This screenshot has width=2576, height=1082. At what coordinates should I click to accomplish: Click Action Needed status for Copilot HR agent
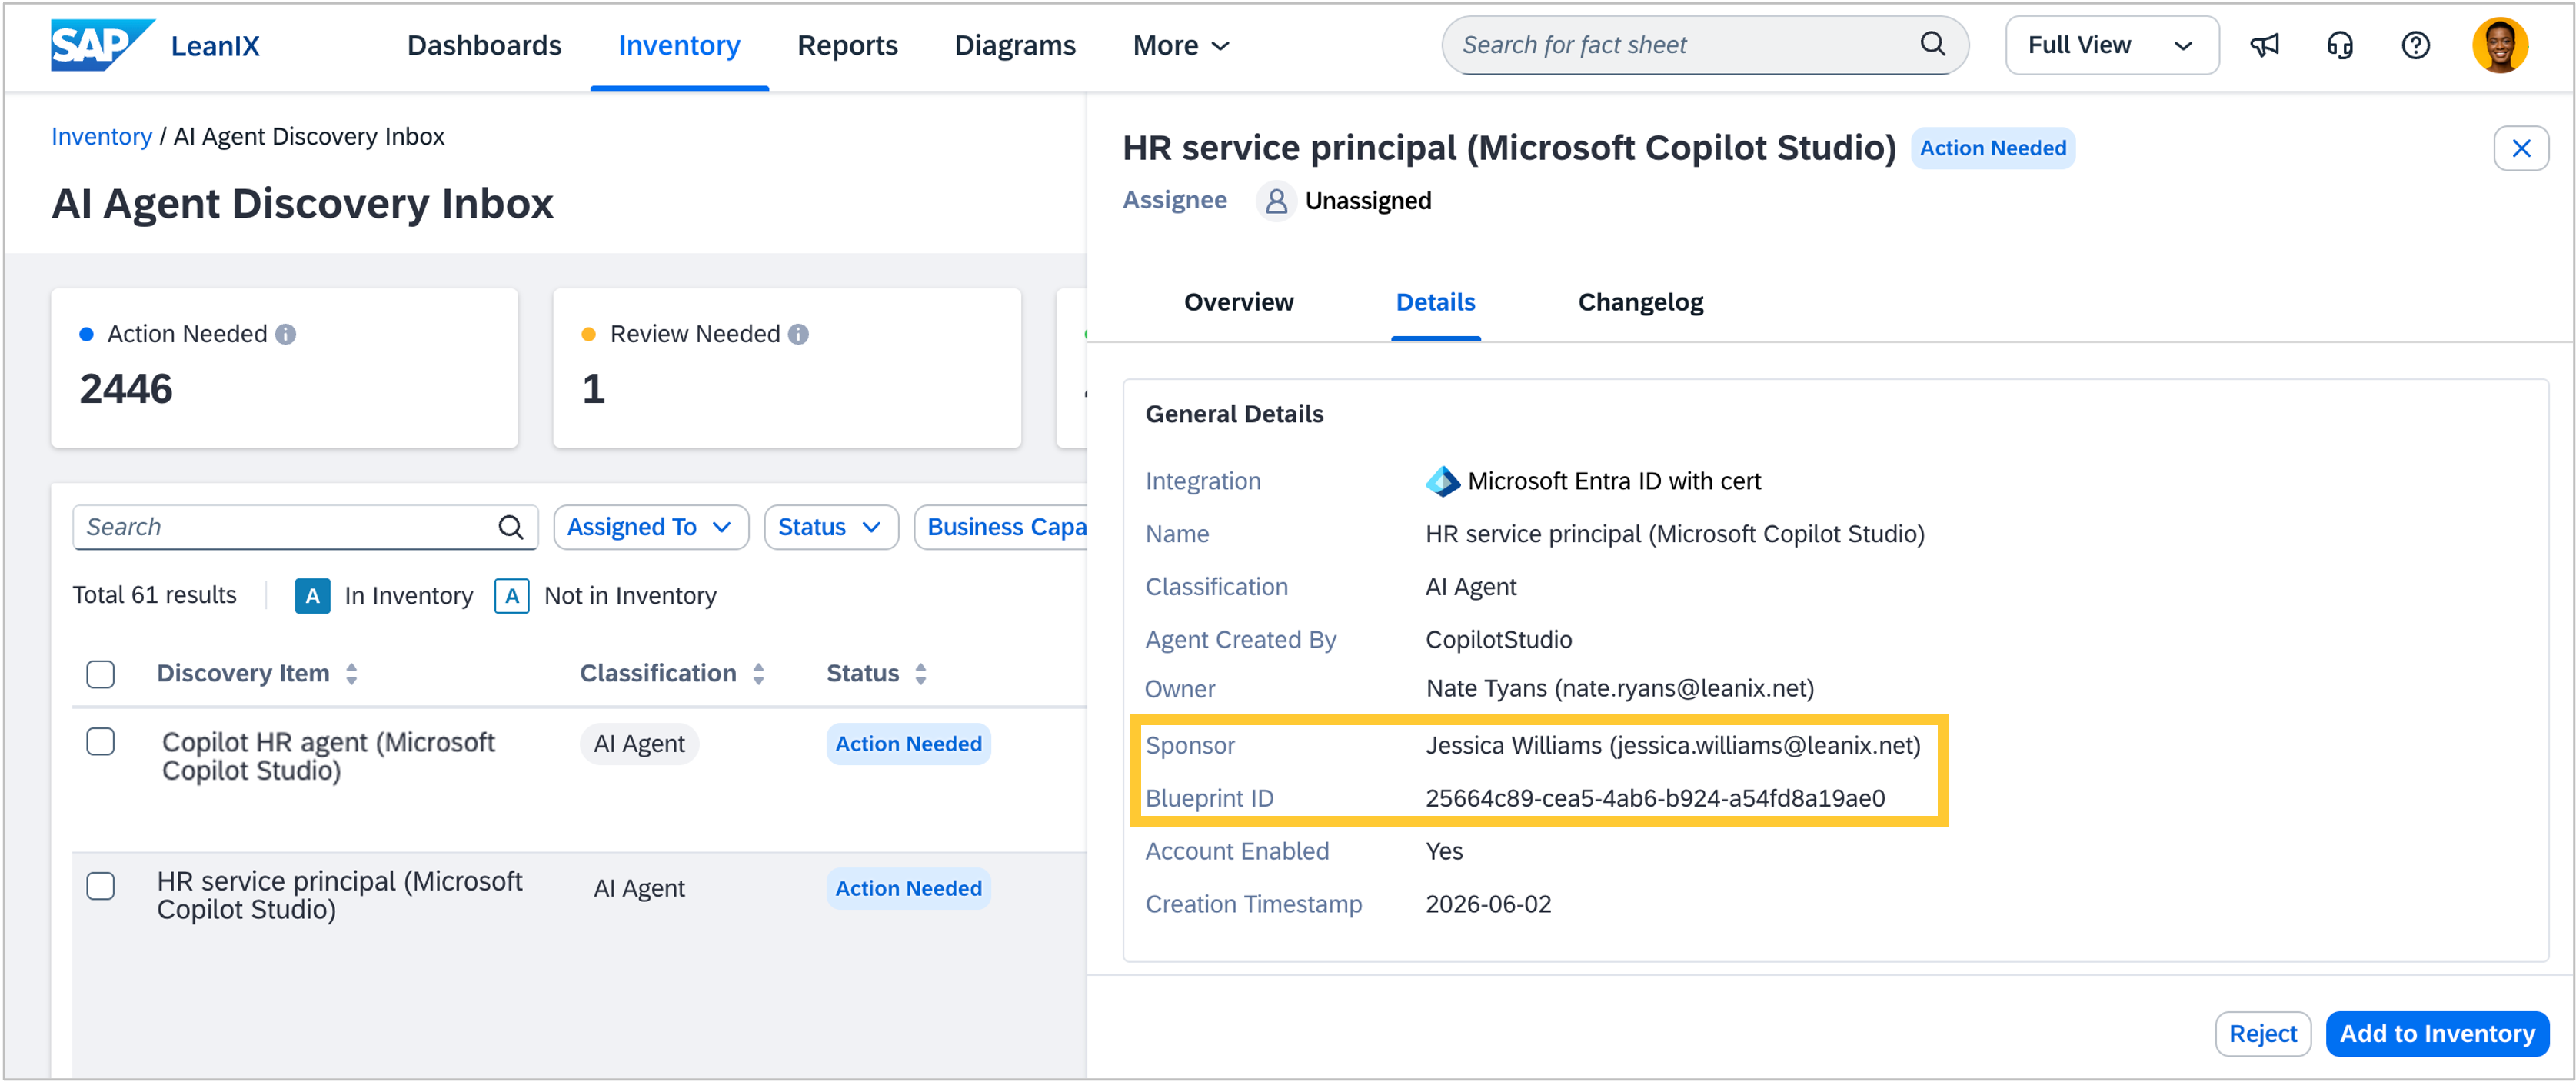click(x=908, y=744)
